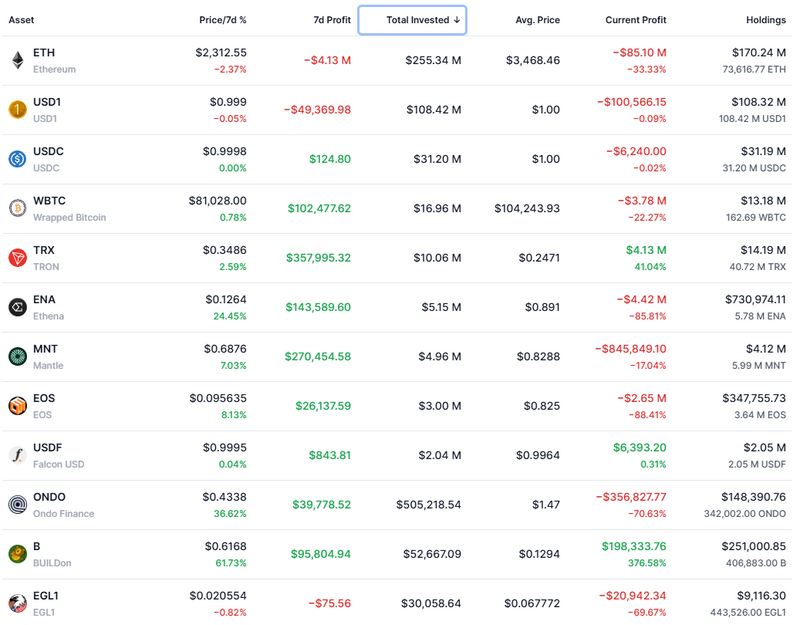Click the Ethereum diamond icon

click(18, 60)
